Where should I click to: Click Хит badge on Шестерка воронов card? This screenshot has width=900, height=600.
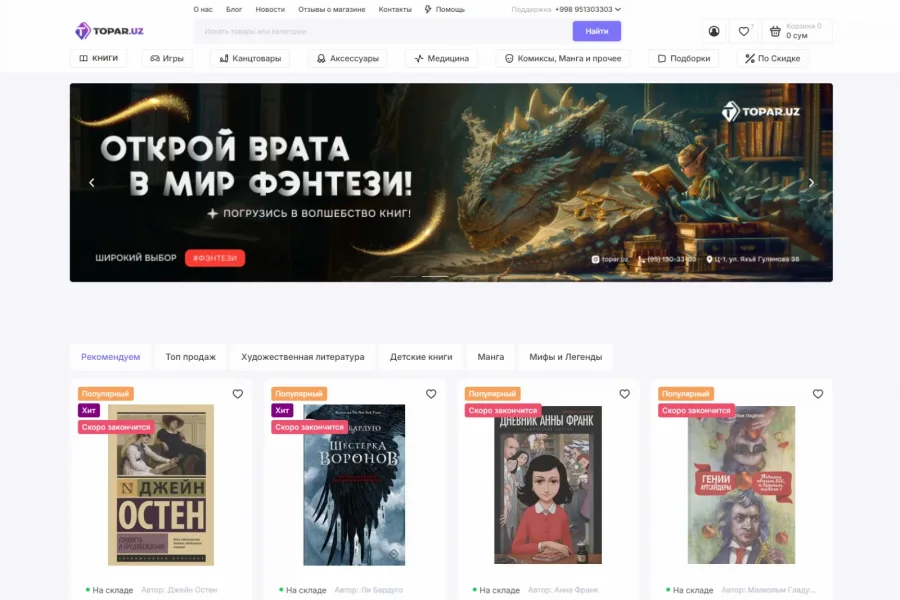tap(282, 411)
